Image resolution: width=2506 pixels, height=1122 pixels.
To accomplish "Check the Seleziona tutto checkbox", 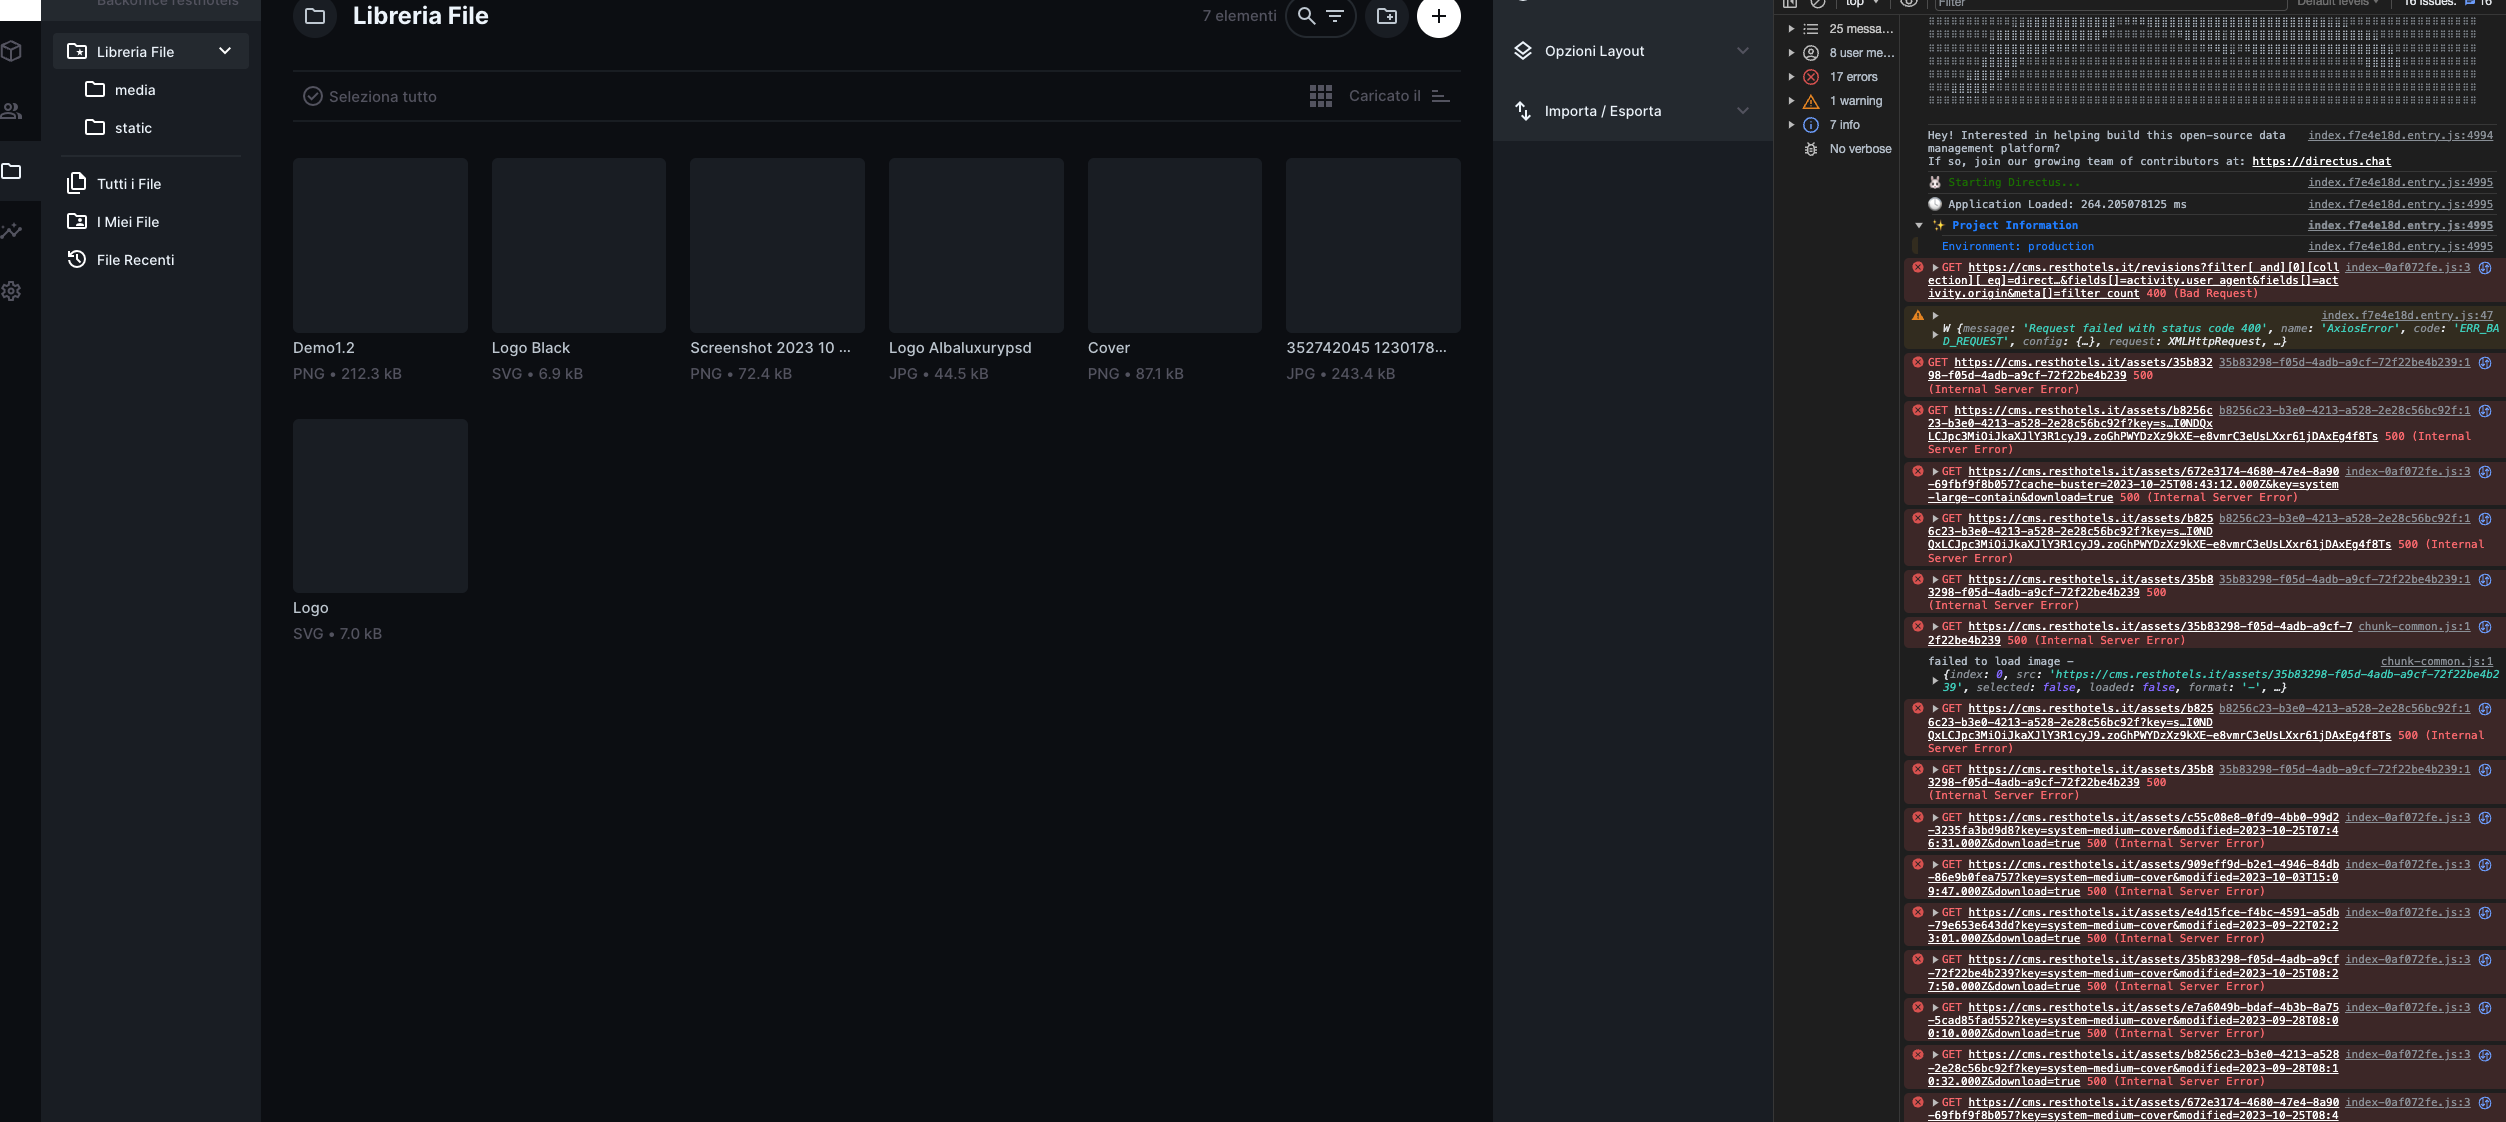I will pyautogui.click(x=314, y=96).
